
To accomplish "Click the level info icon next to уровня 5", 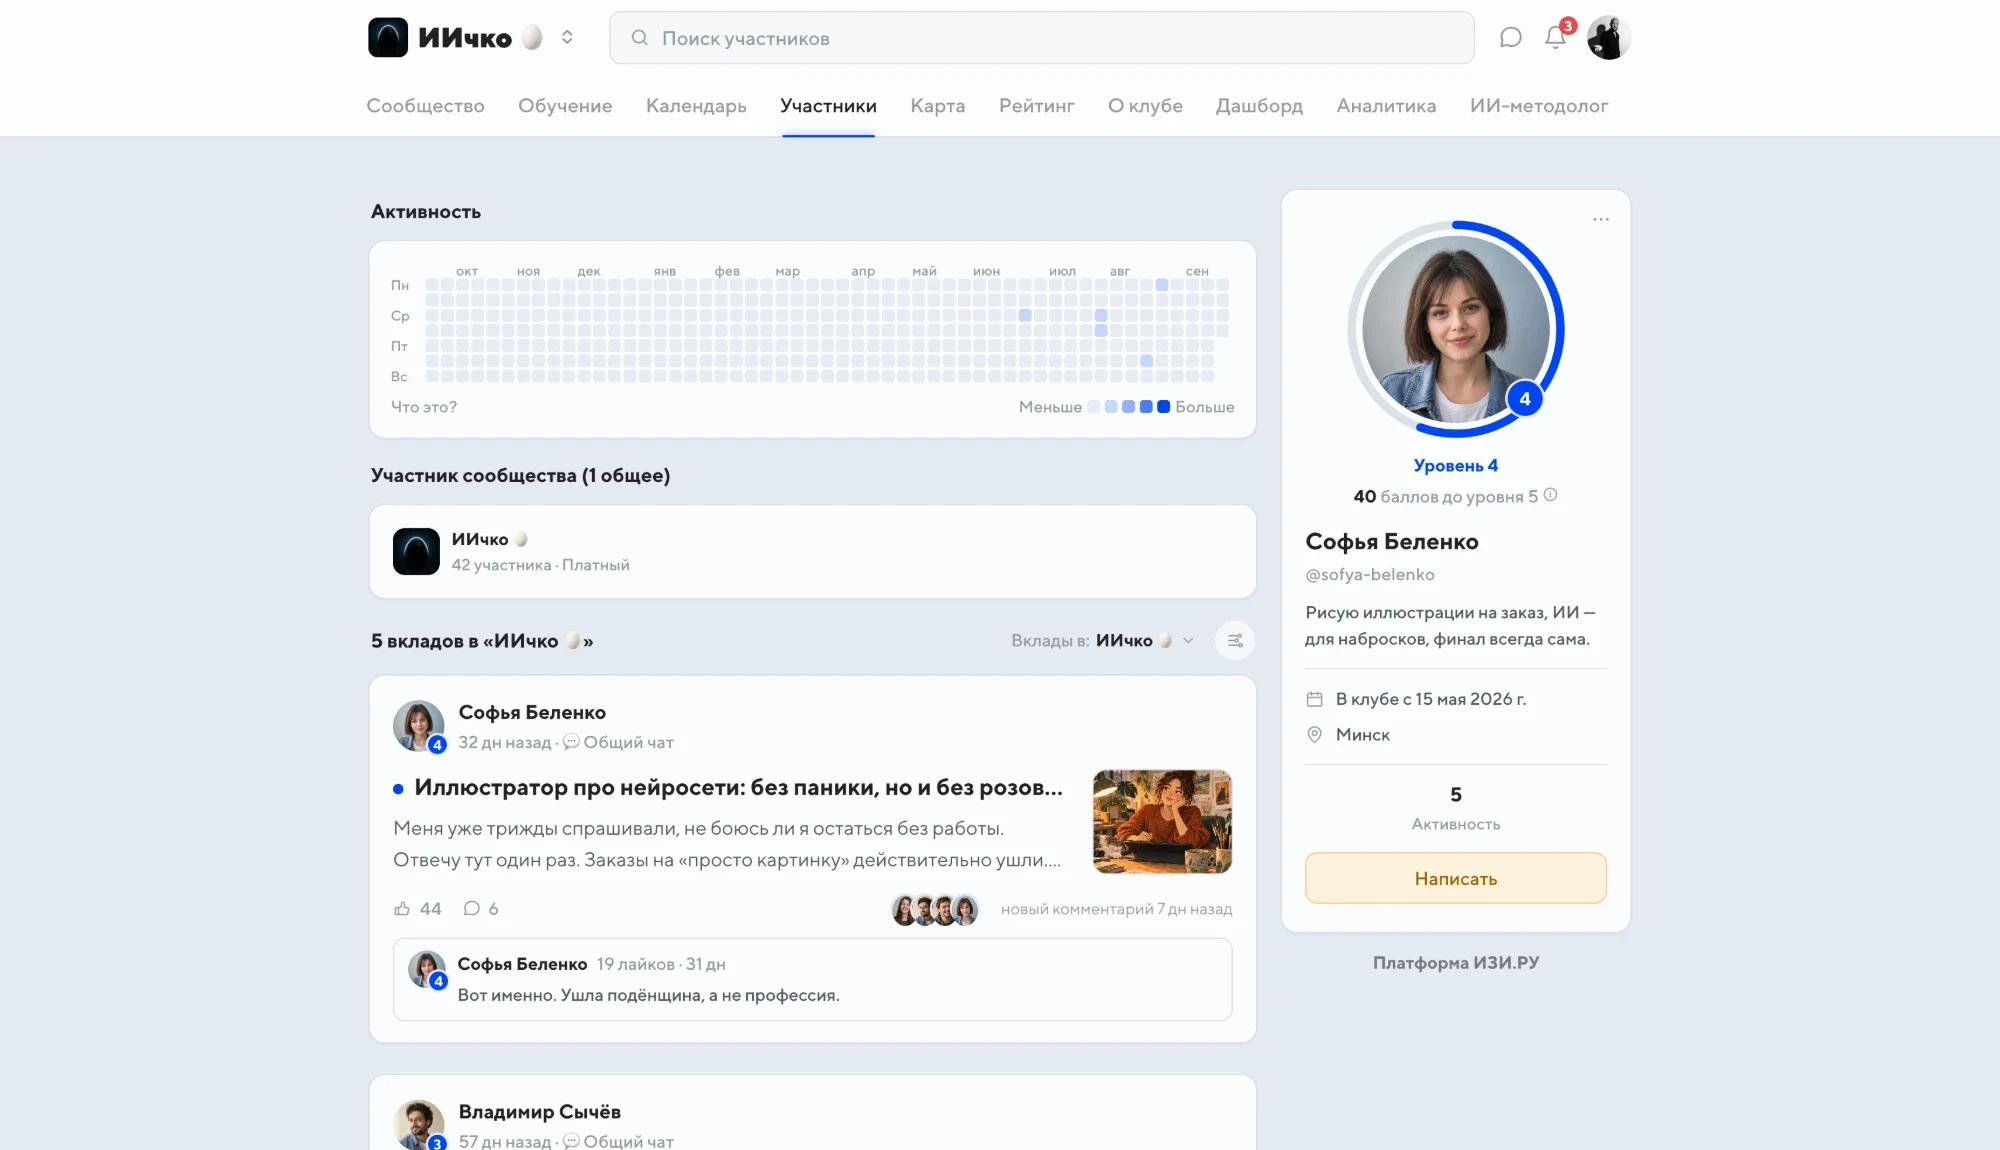I will click(x=1550, y=495).
